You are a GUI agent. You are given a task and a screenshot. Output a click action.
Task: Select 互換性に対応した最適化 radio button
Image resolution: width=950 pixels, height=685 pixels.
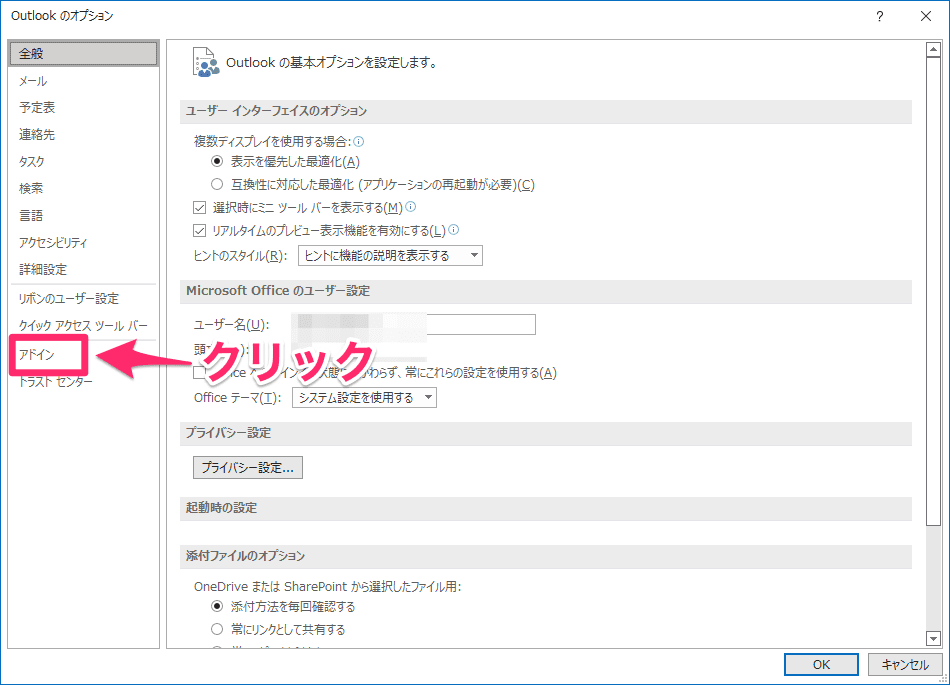217,184
